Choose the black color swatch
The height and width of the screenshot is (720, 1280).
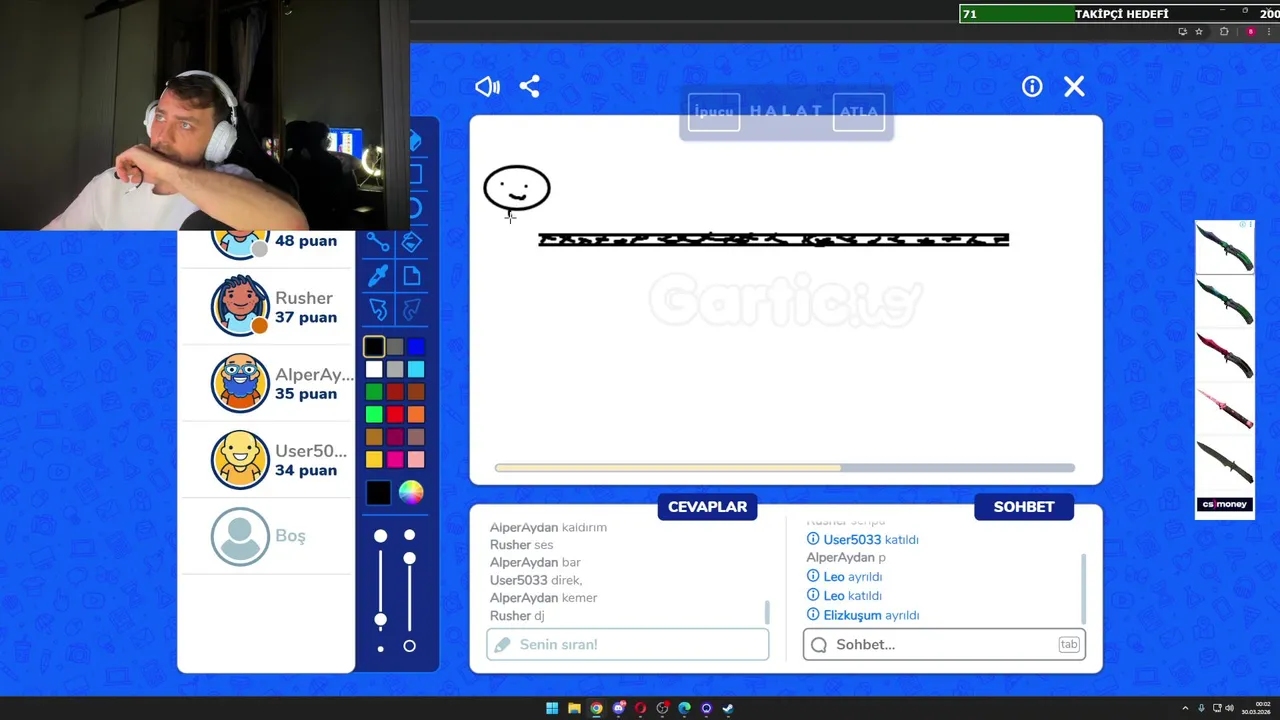374,347
